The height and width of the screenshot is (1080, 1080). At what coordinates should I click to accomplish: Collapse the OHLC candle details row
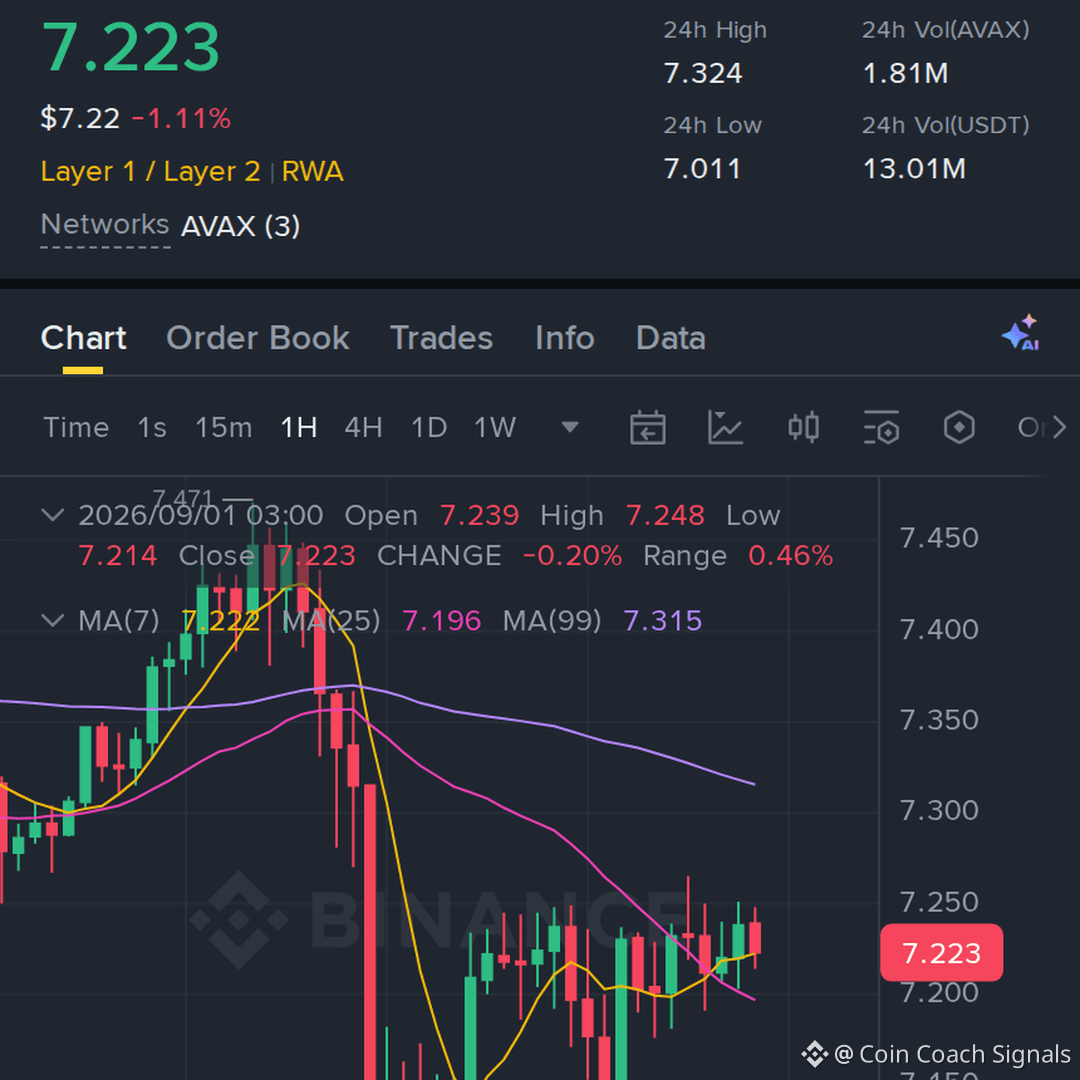[53, 515]
